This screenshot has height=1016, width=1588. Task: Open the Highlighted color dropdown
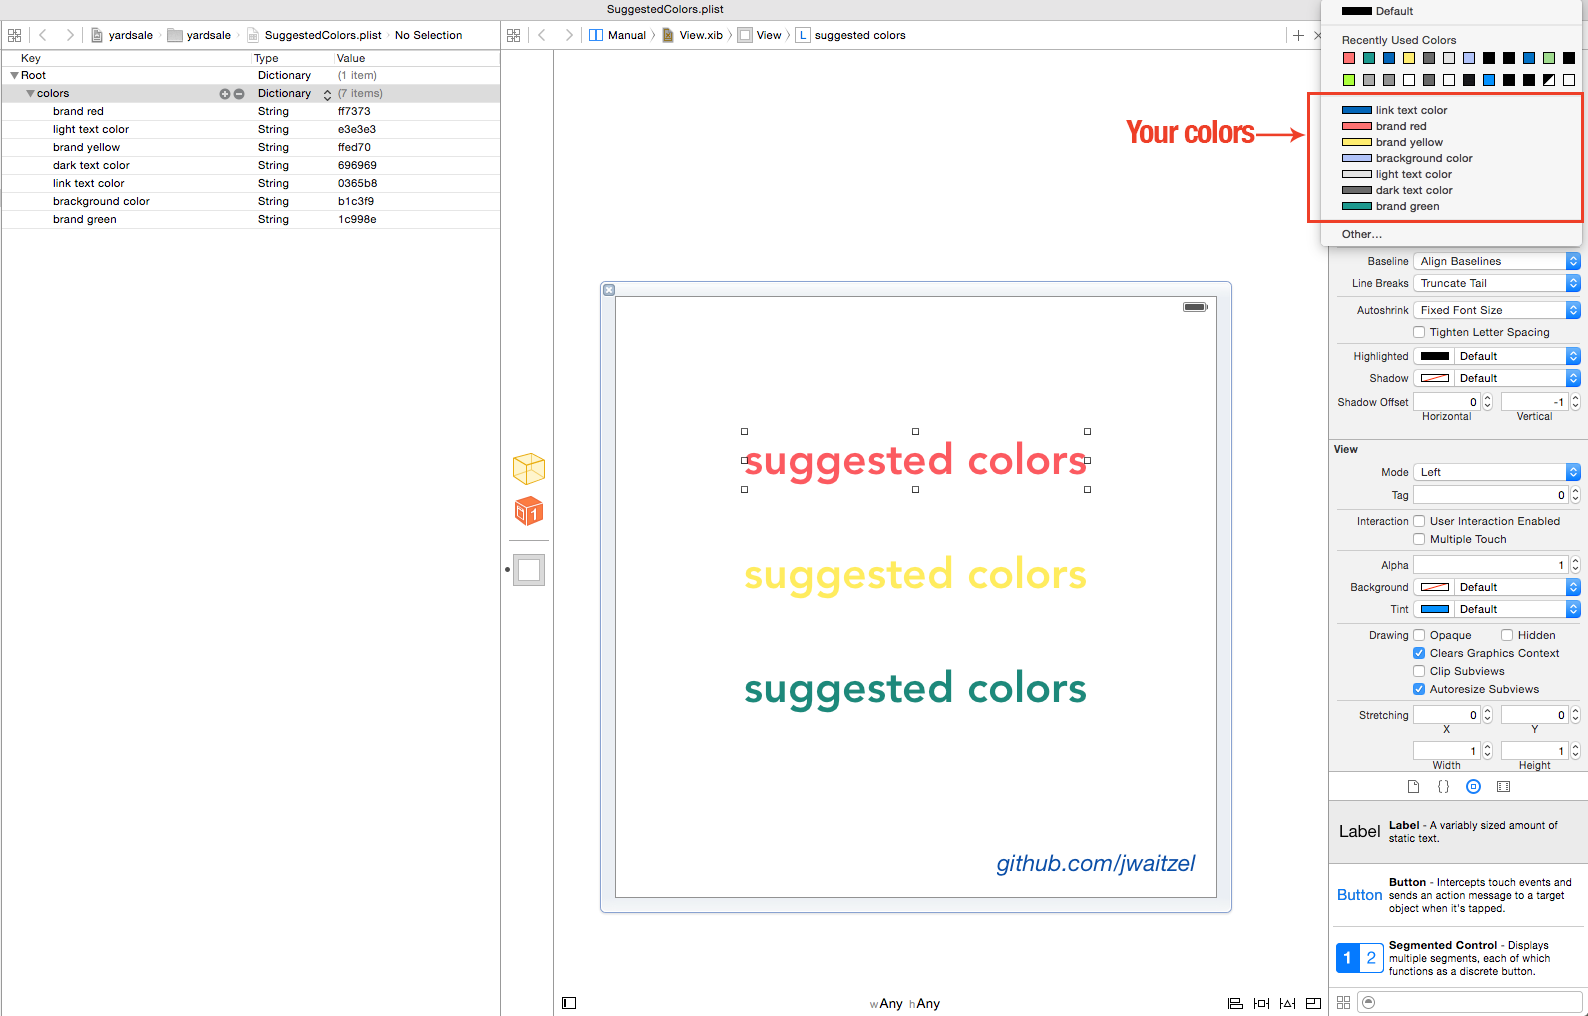click(1517, 356)
